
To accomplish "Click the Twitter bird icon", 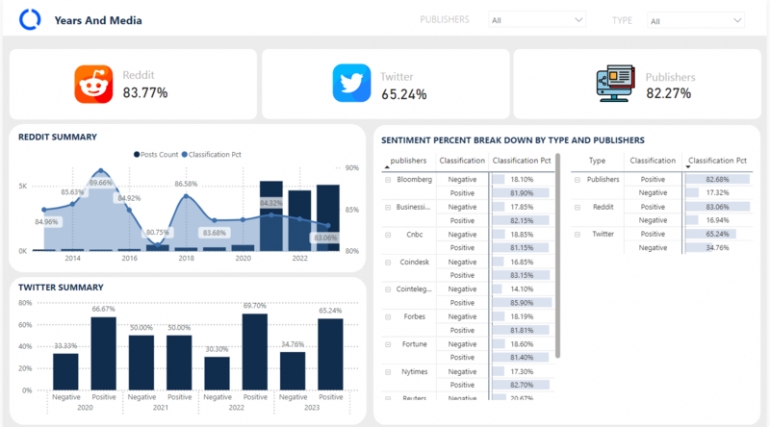I will (x=352, y=83).
